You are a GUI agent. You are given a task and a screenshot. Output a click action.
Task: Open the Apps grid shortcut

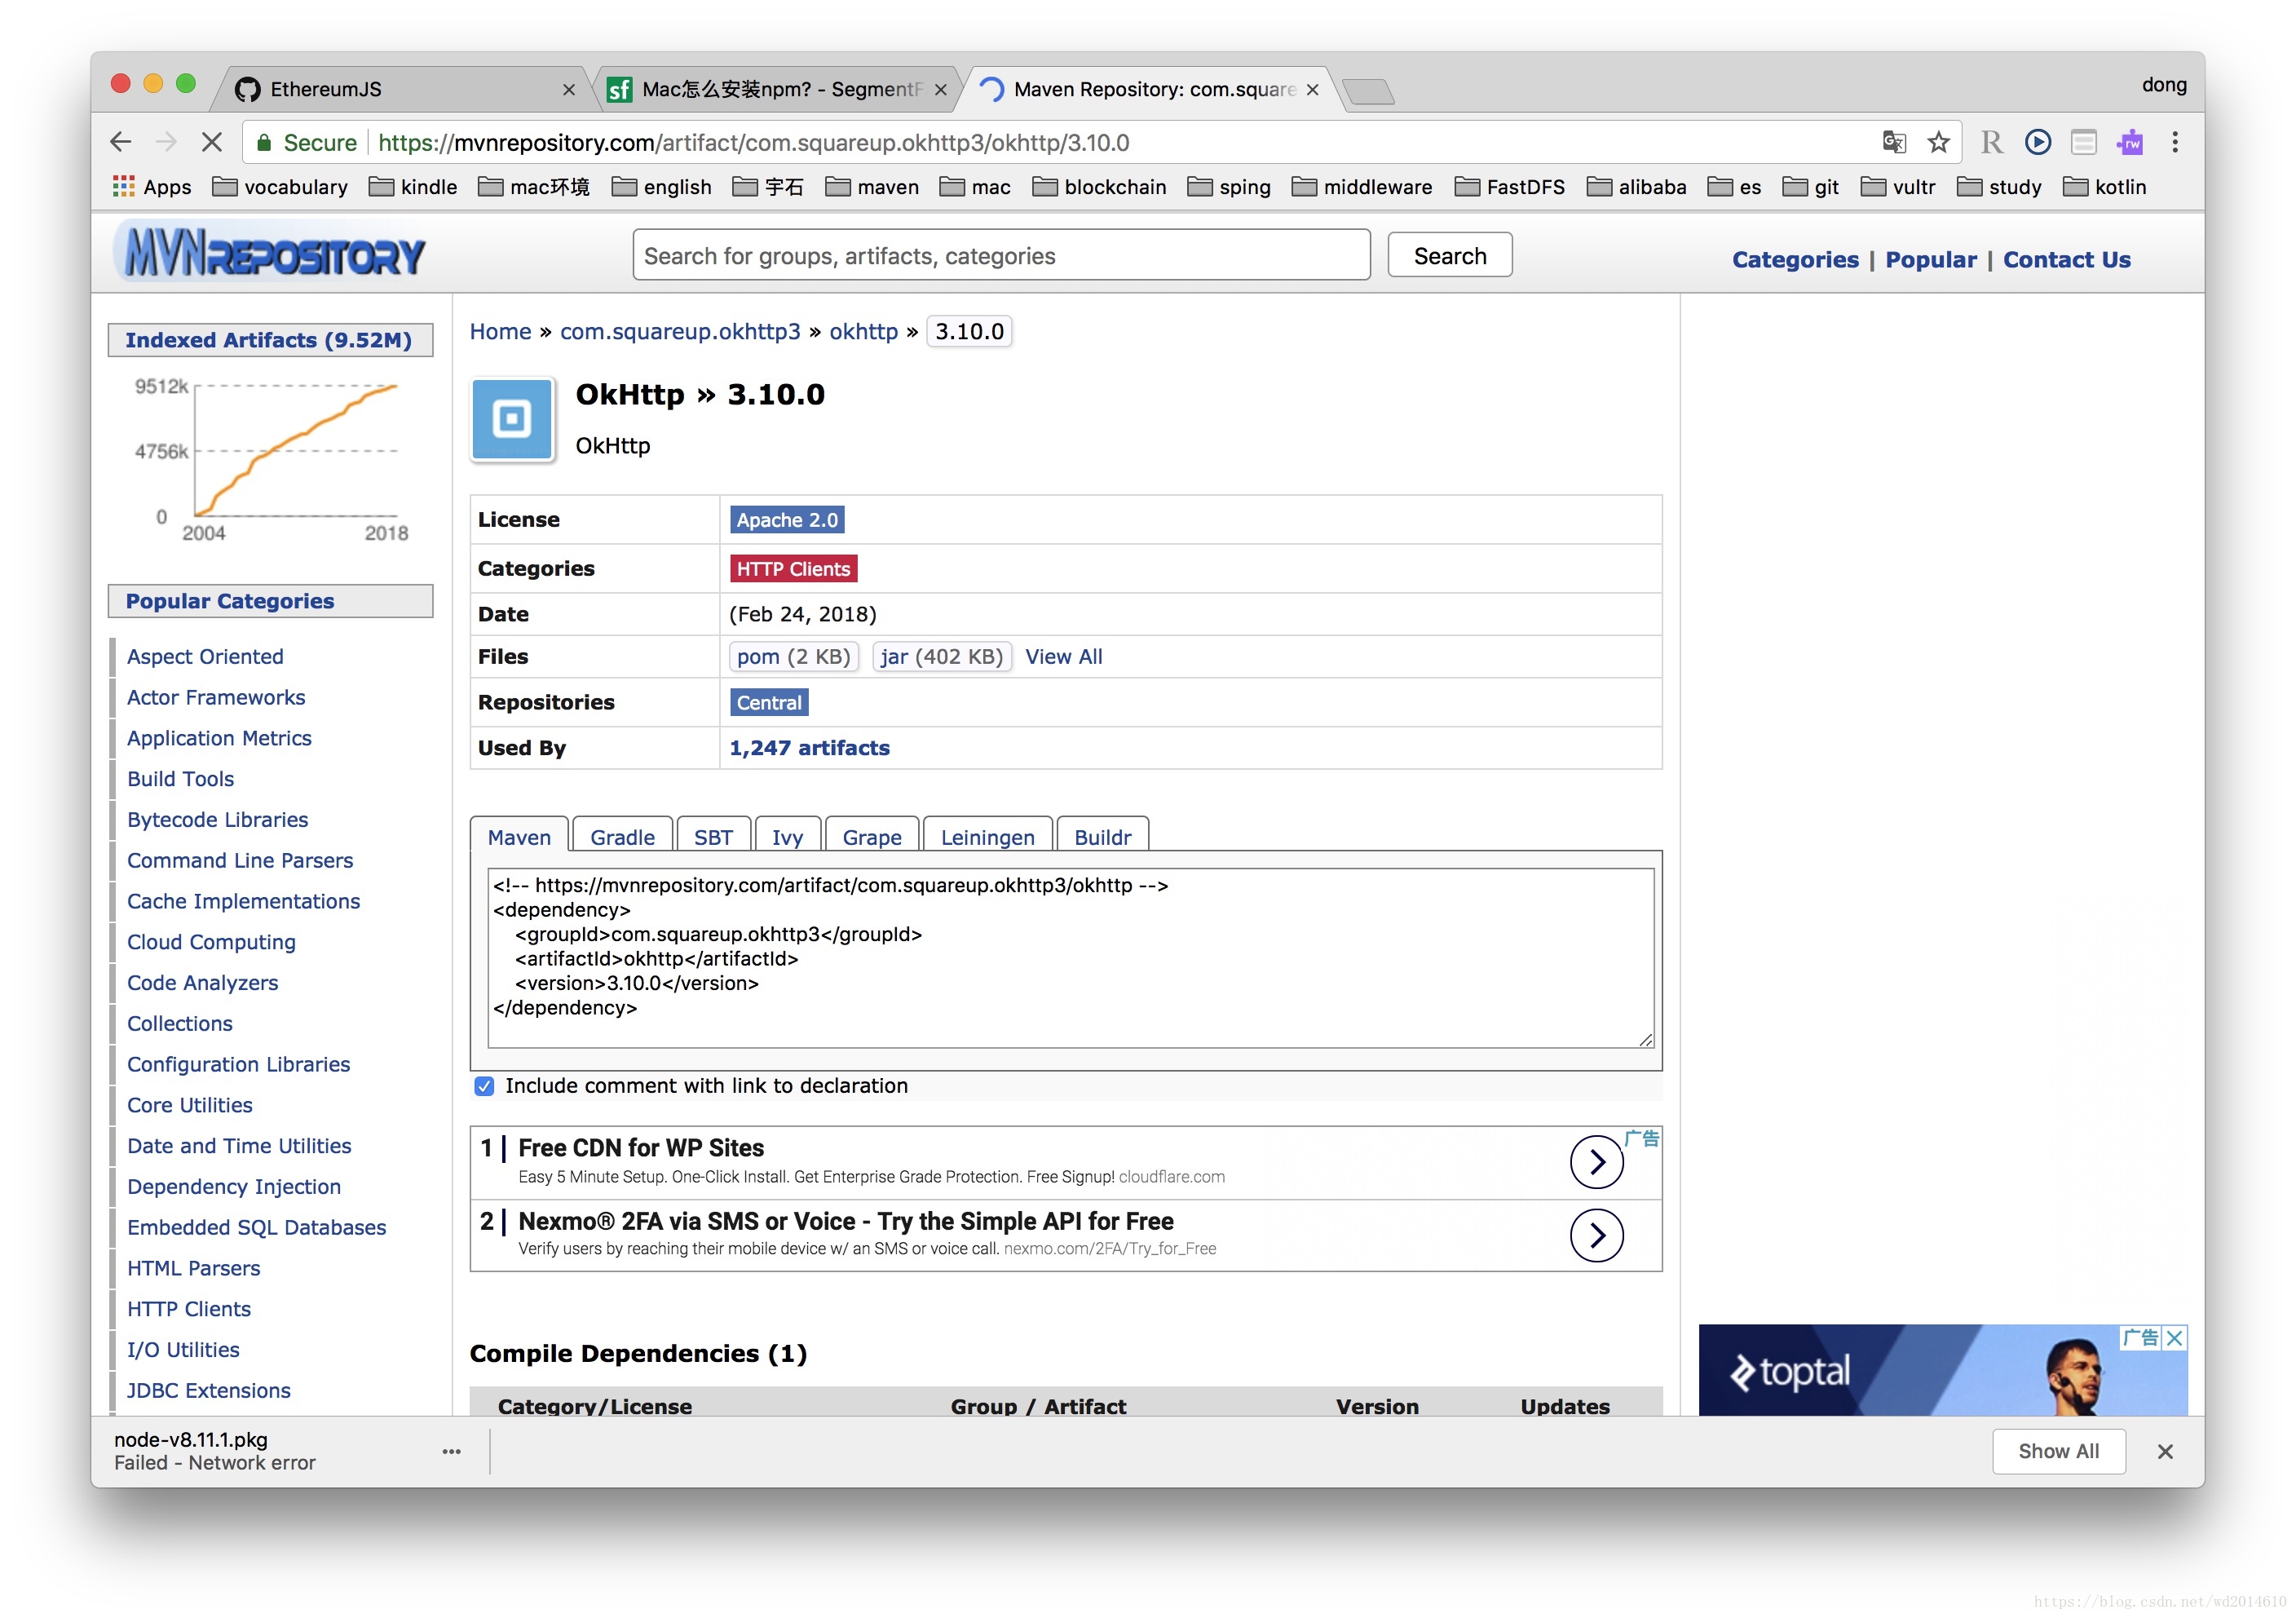pos(152,187)
